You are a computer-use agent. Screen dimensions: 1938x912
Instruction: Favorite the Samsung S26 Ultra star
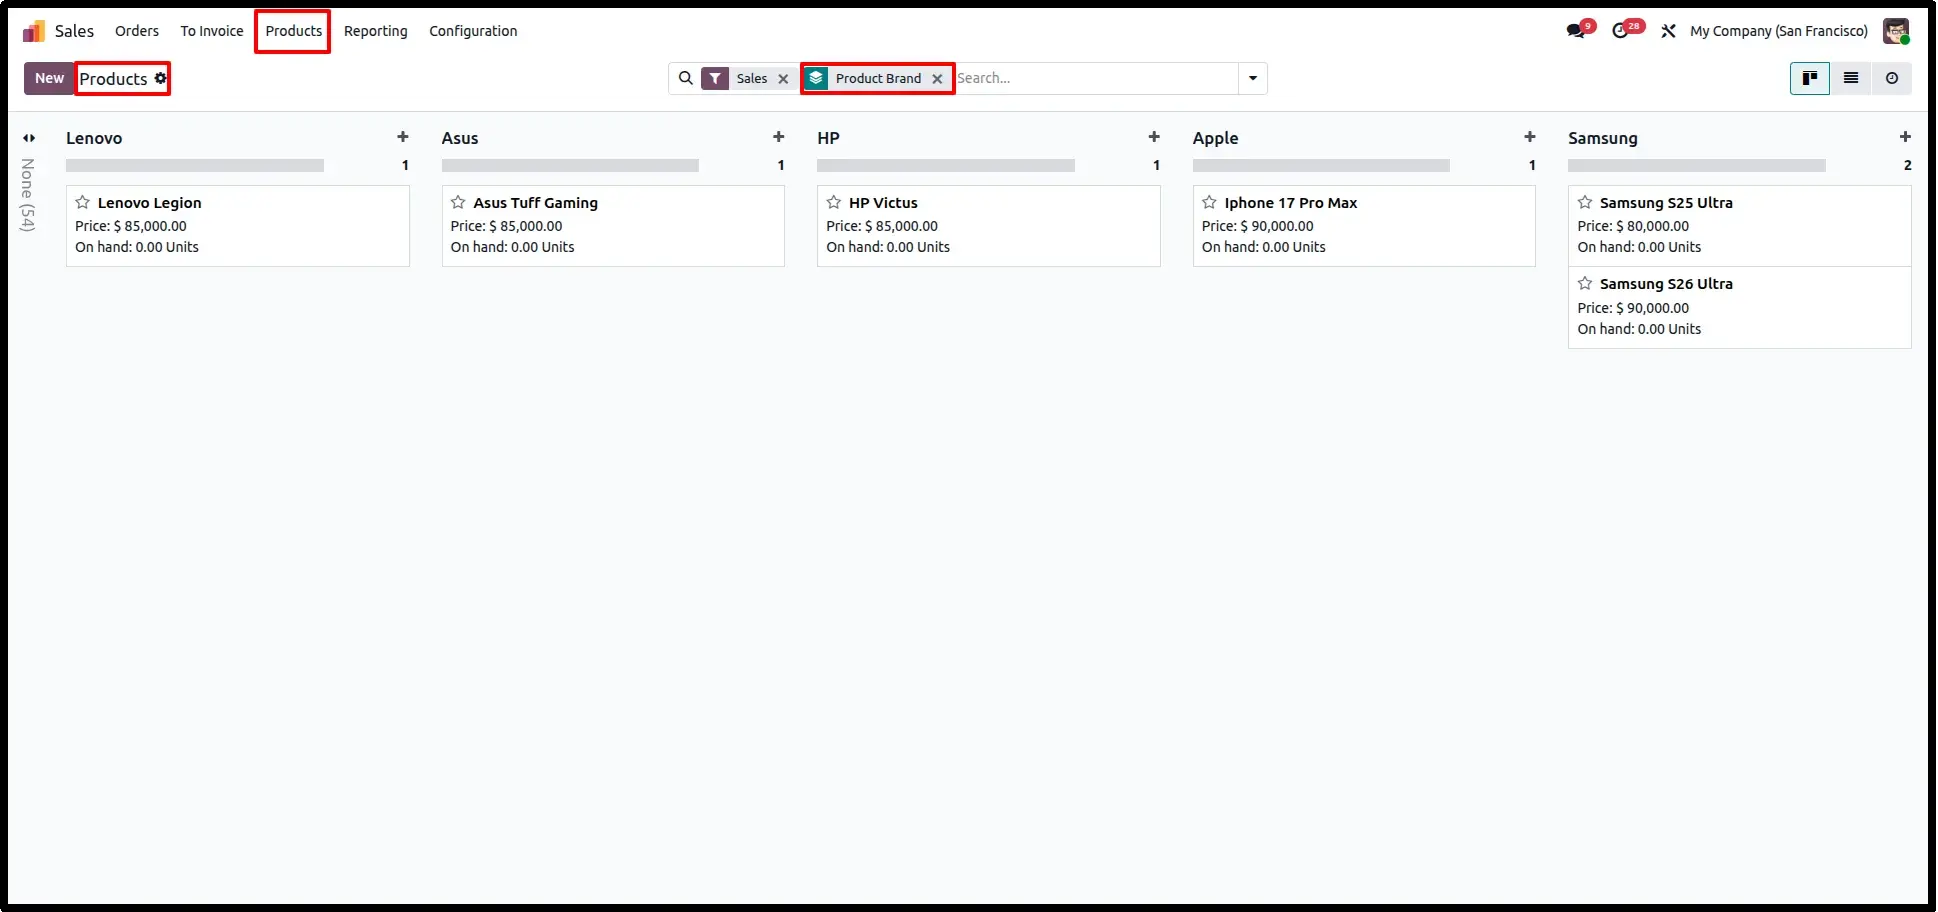point(1585,284)
